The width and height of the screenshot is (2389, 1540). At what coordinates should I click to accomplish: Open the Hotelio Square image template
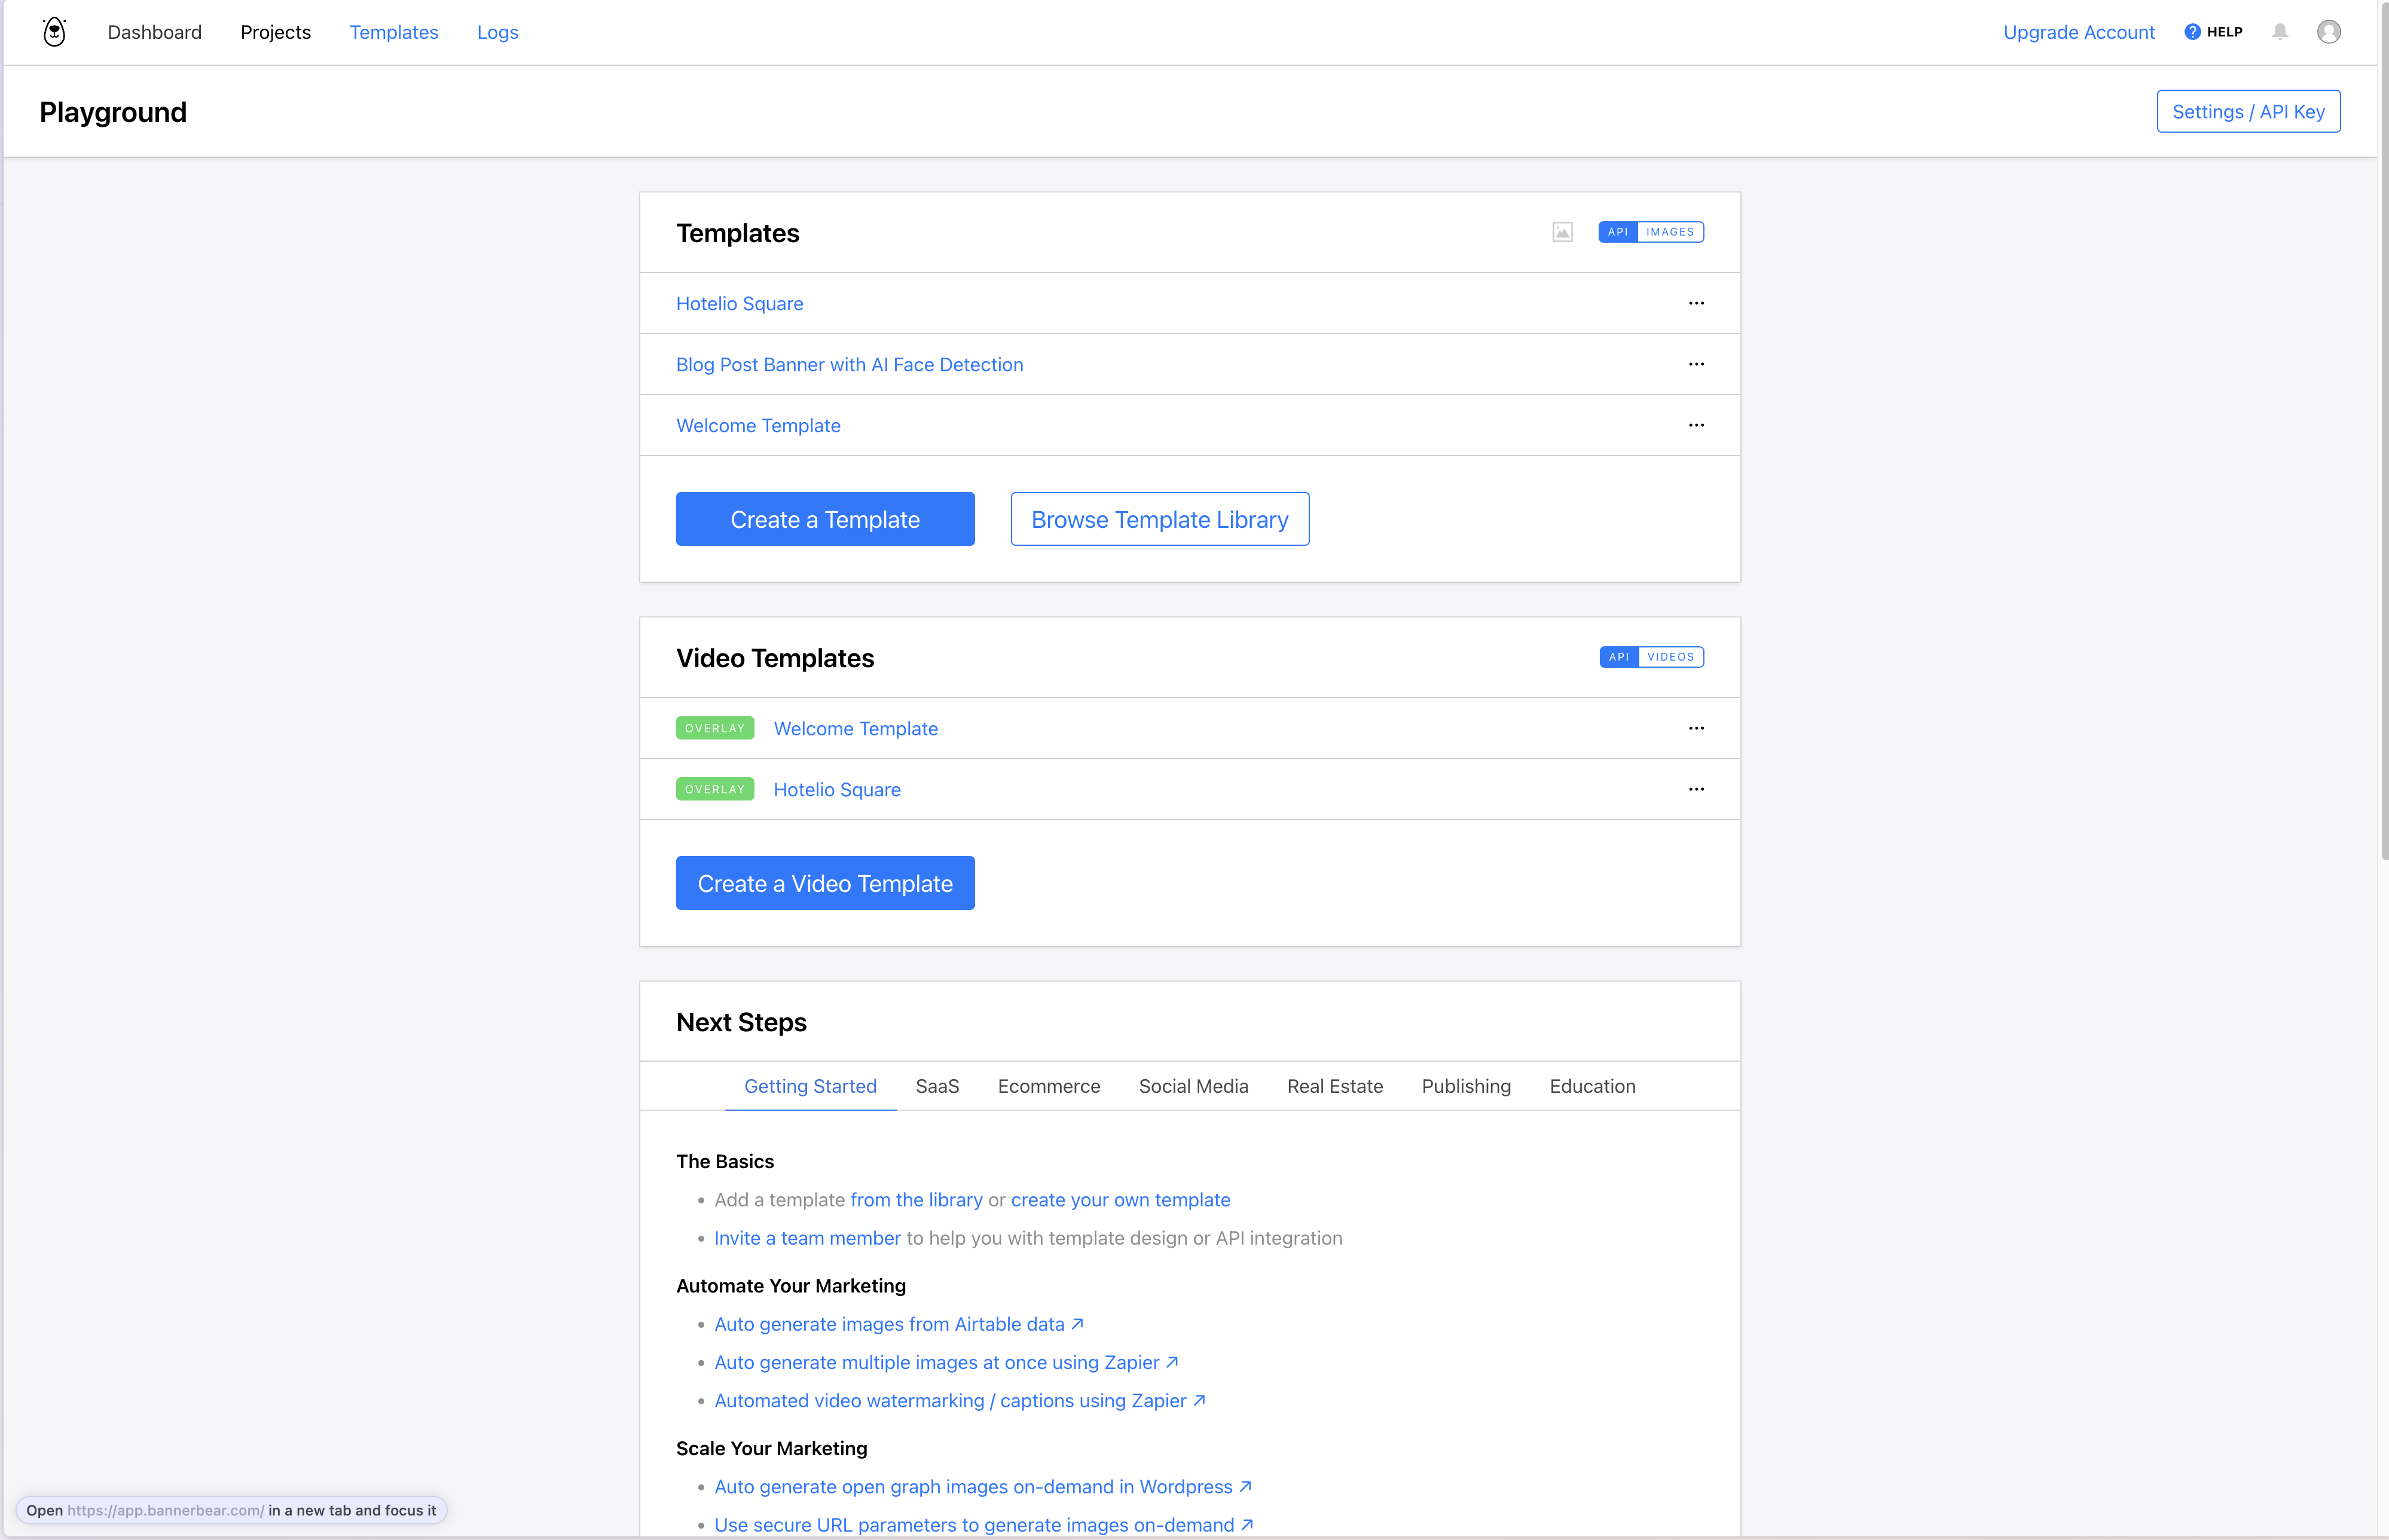(x=740, y=303)
